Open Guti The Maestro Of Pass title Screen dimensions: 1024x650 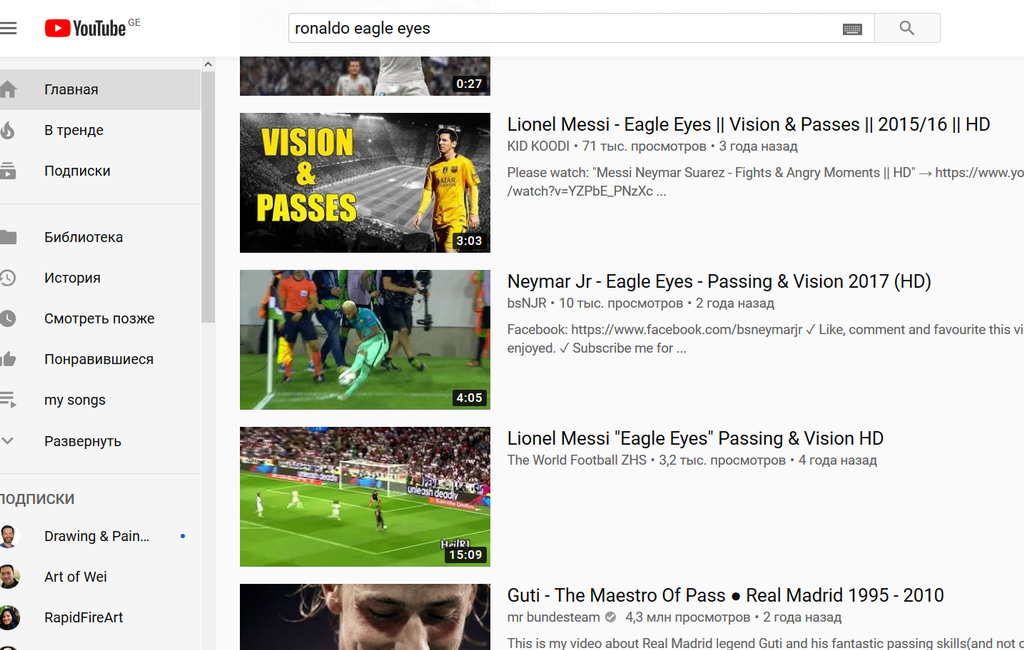[726, 595]
